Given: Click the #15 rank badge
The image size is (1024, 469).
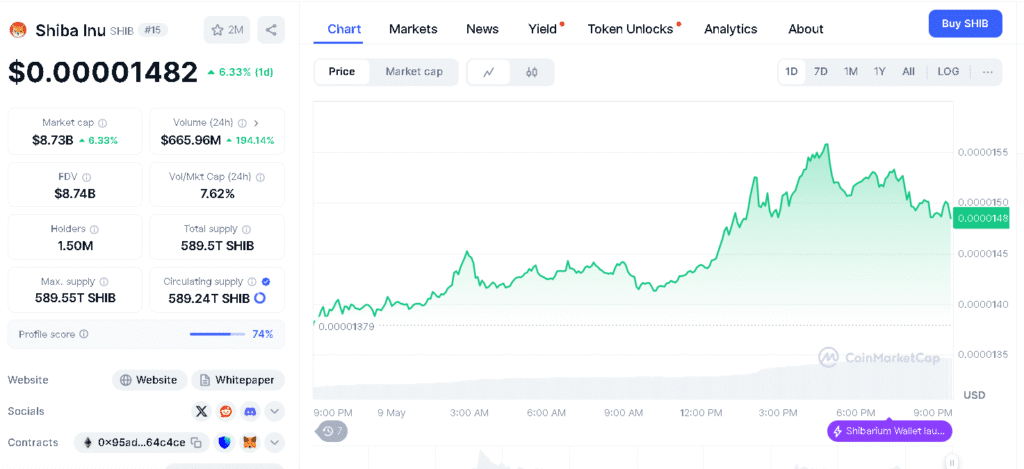Looking at the screenshot, I should (x=153, y=30).
